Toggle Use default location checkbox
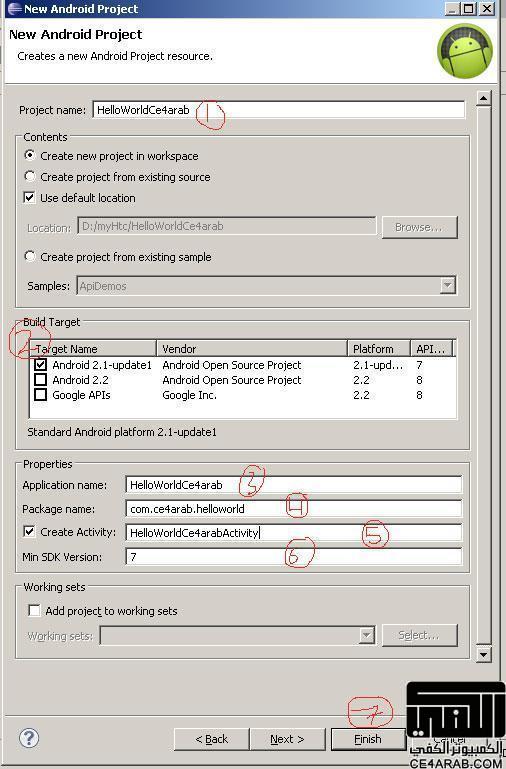Viewport: 506px width, 769px height. tap(29, 197)
